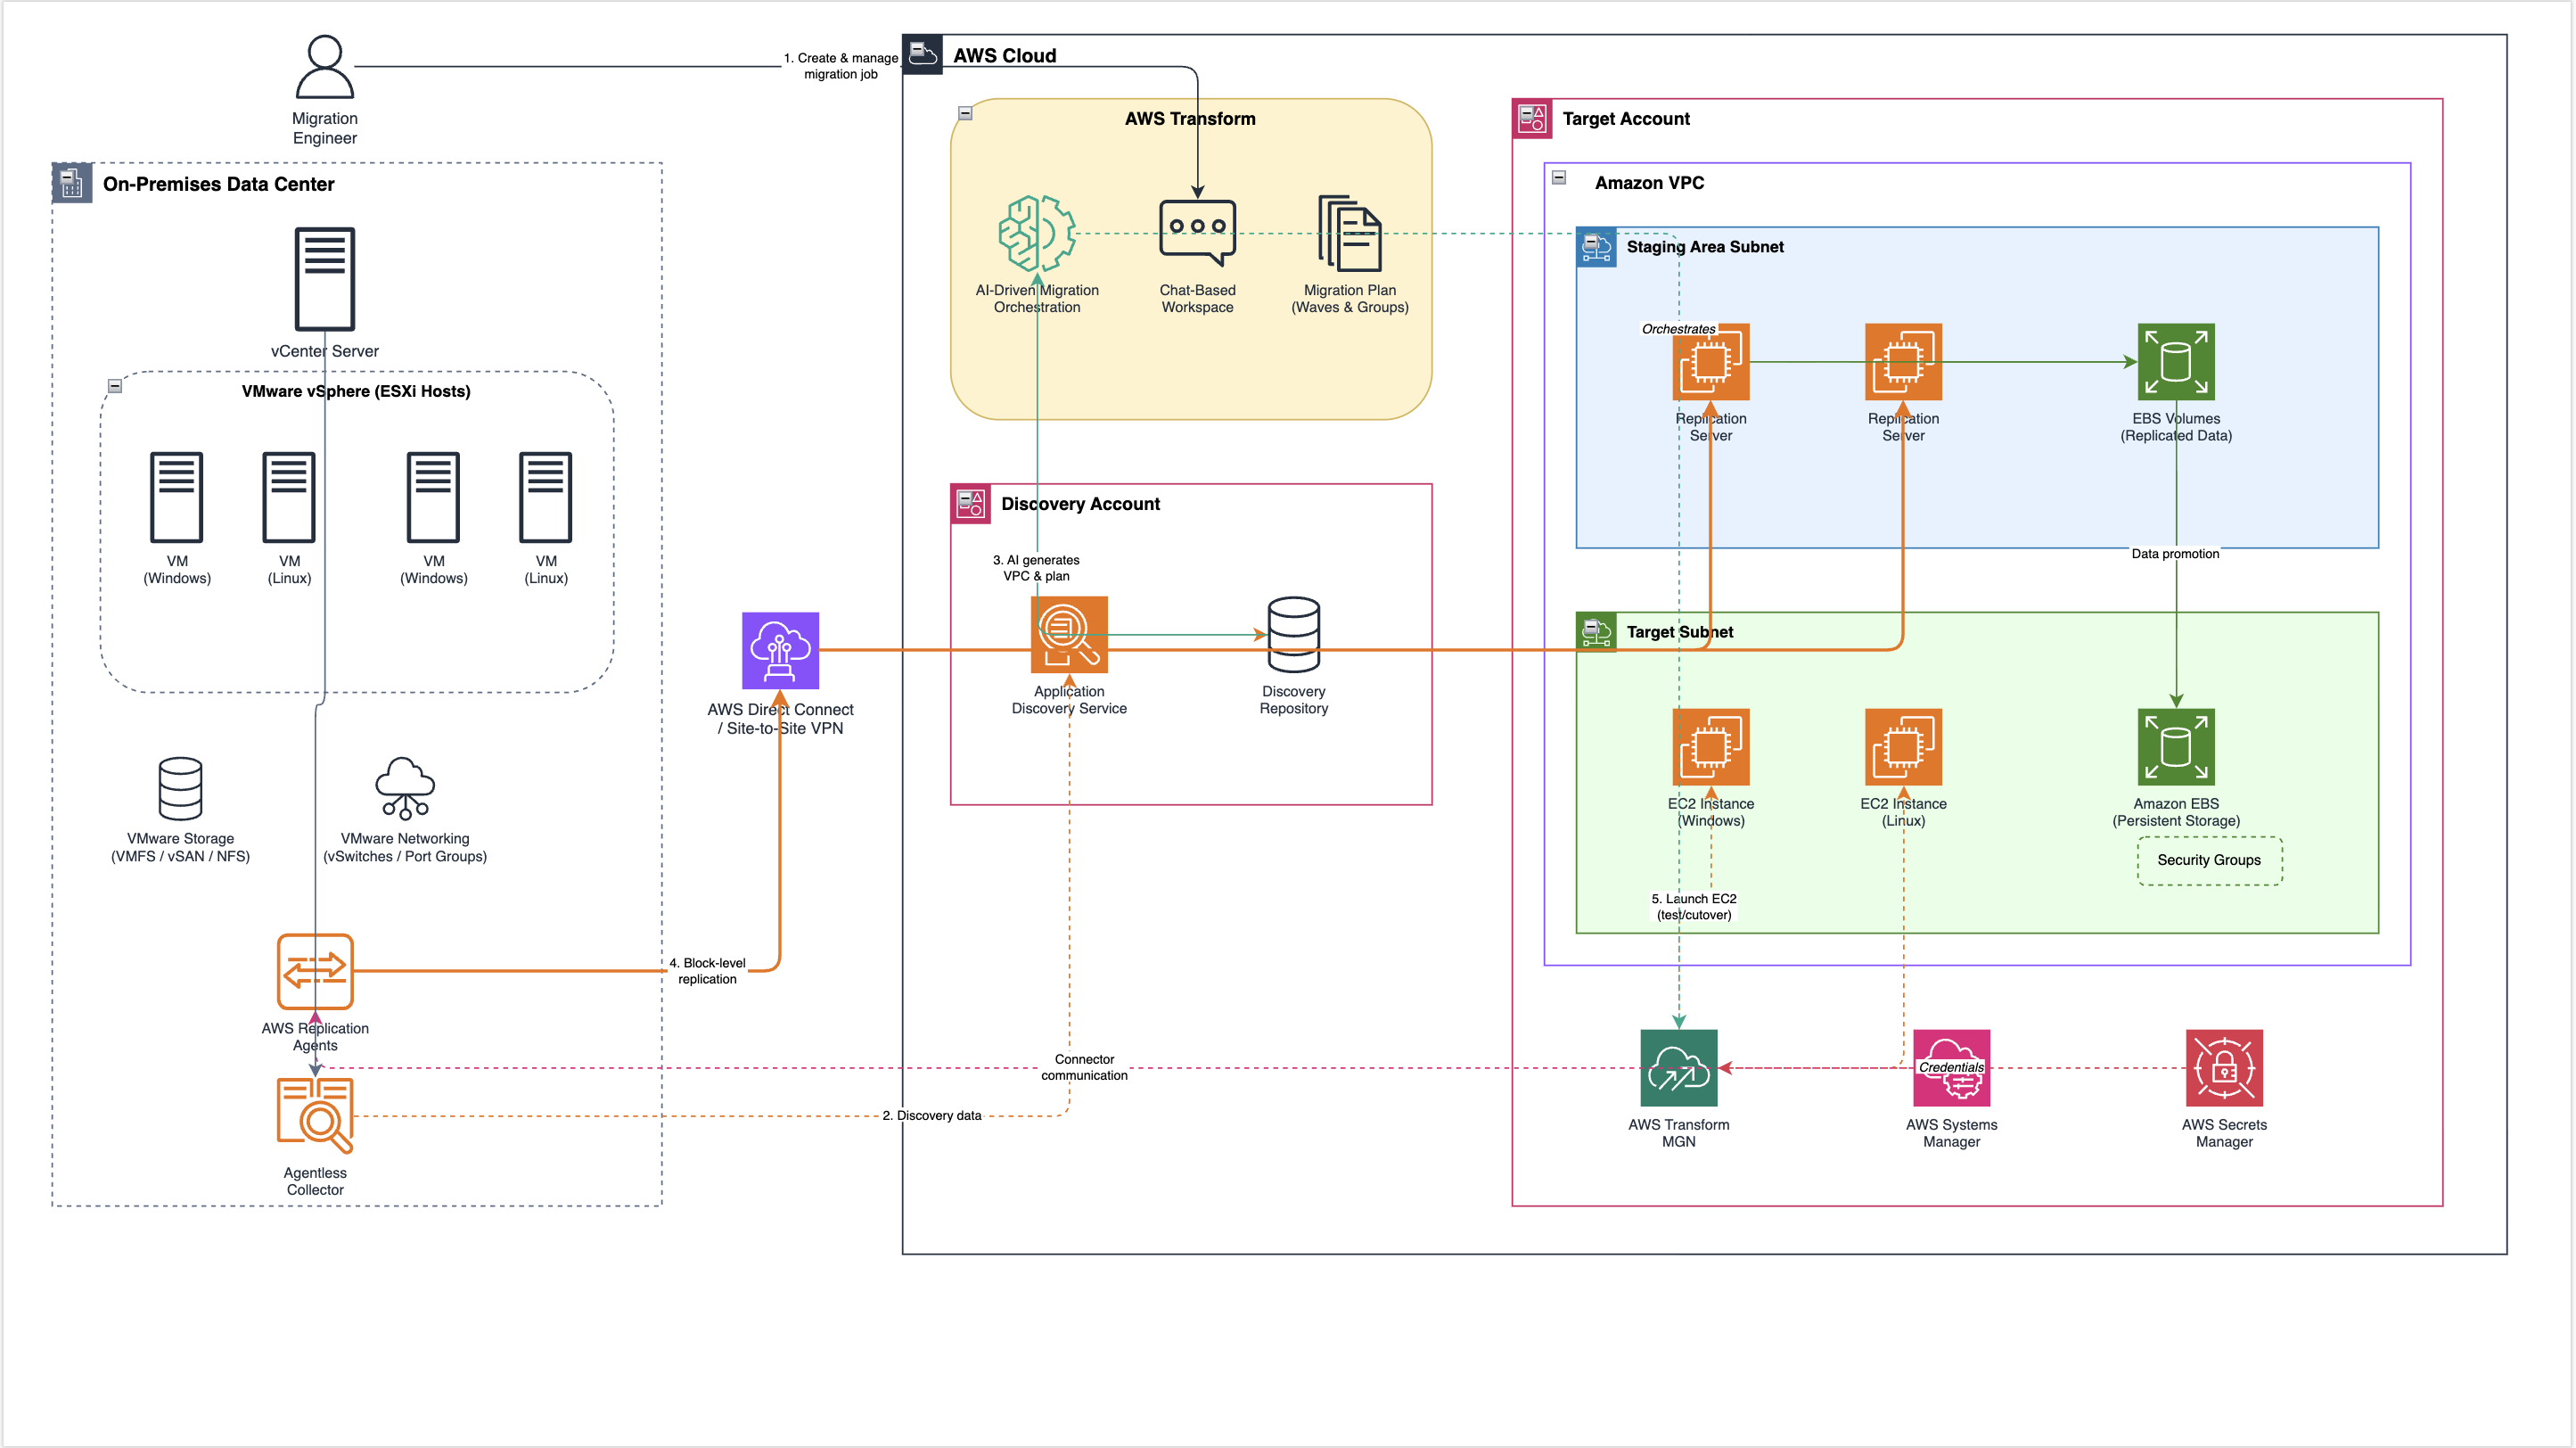Select the EC2 Instance (Linux) icon
Image resolution: width=2576 pixels, height=1448 pixels.
[1904, 747]
